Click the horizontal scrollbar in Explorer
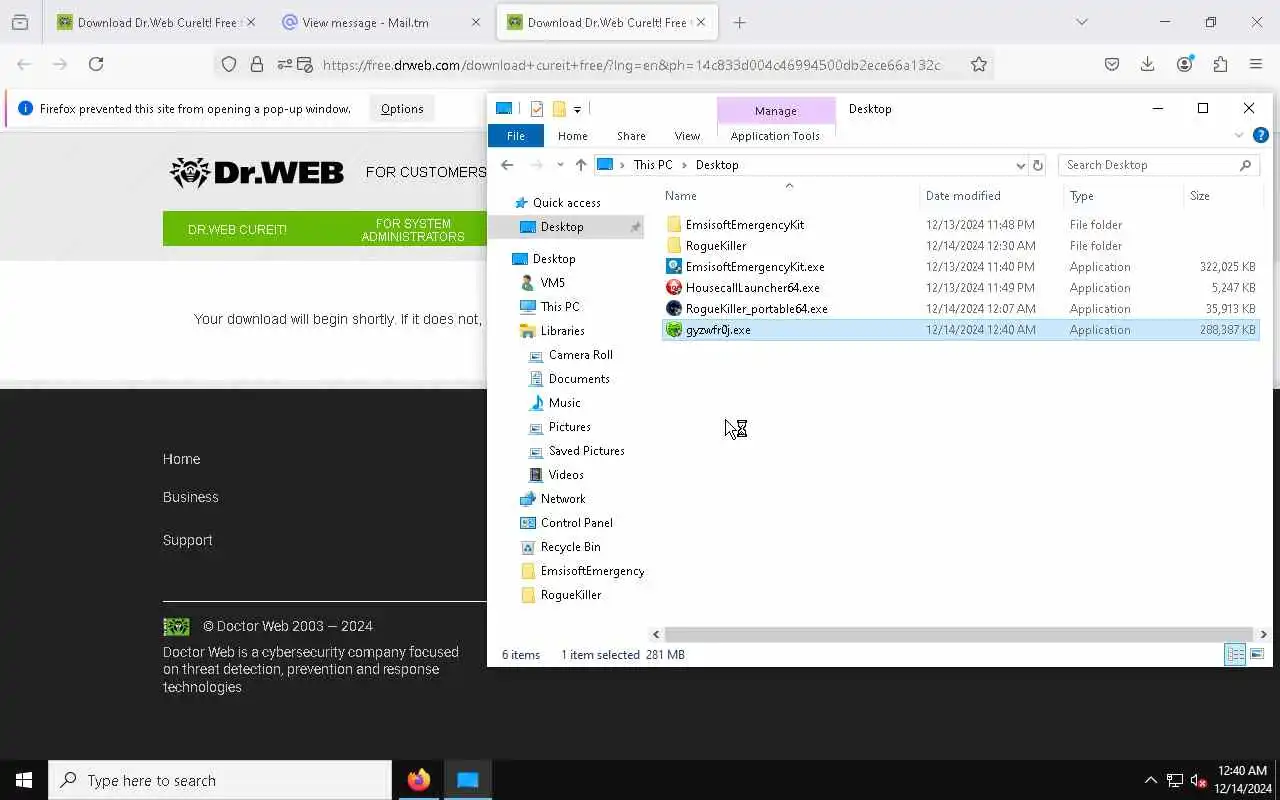 (958, 634)
